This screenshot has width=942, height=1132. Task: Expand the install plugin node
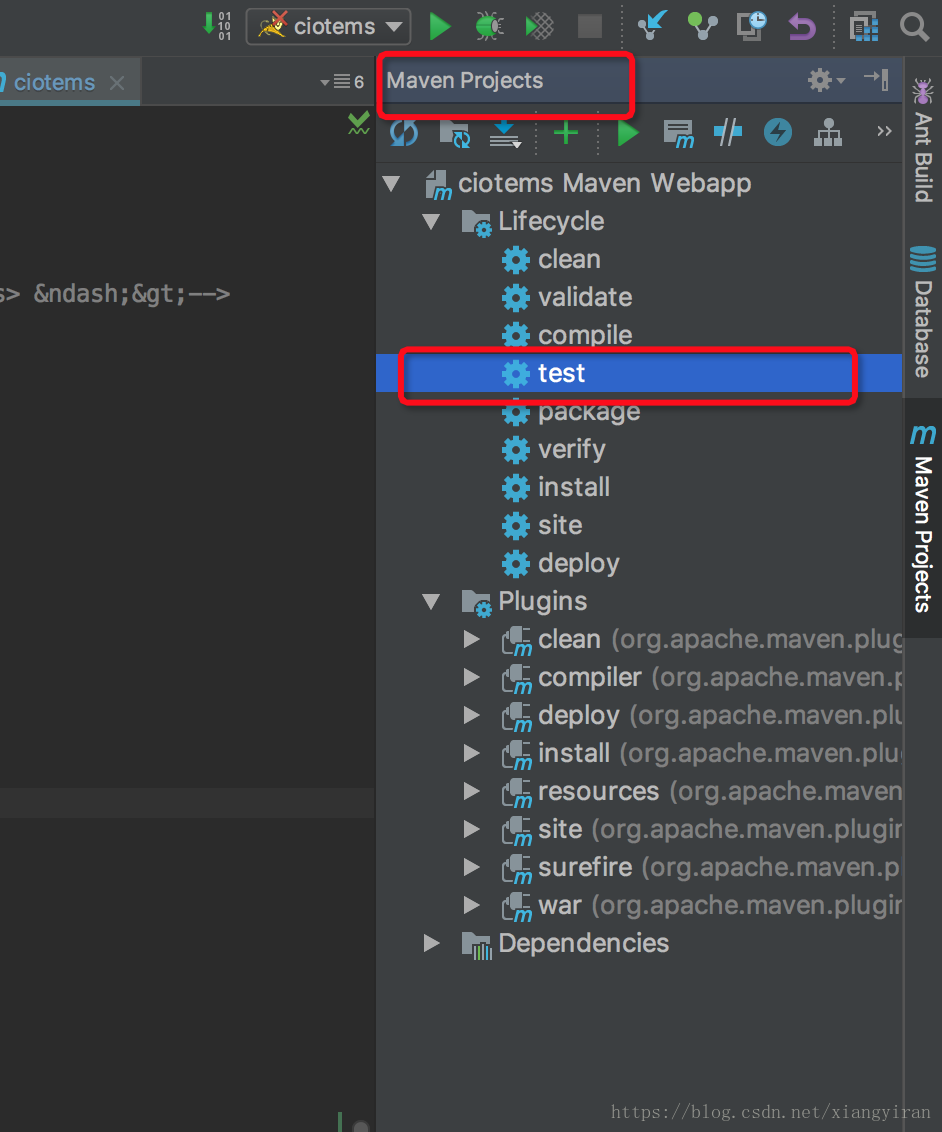[x=471, y=753]
